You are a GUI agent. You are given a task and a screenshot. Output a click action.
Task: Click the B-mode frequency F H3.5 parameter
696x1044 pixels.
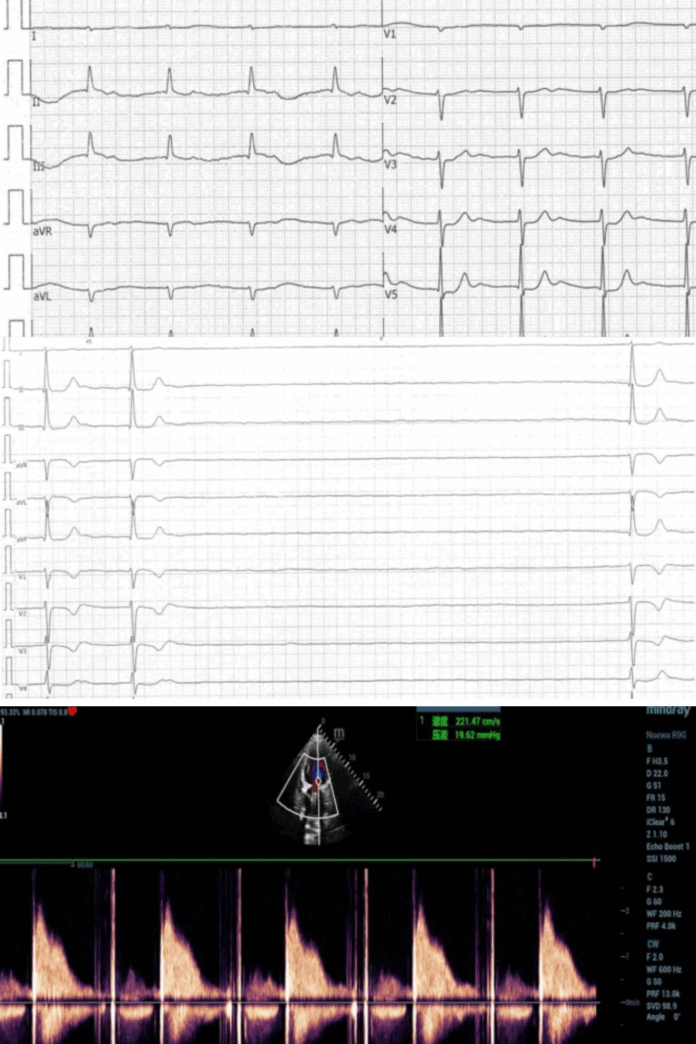tap(657, 761)
